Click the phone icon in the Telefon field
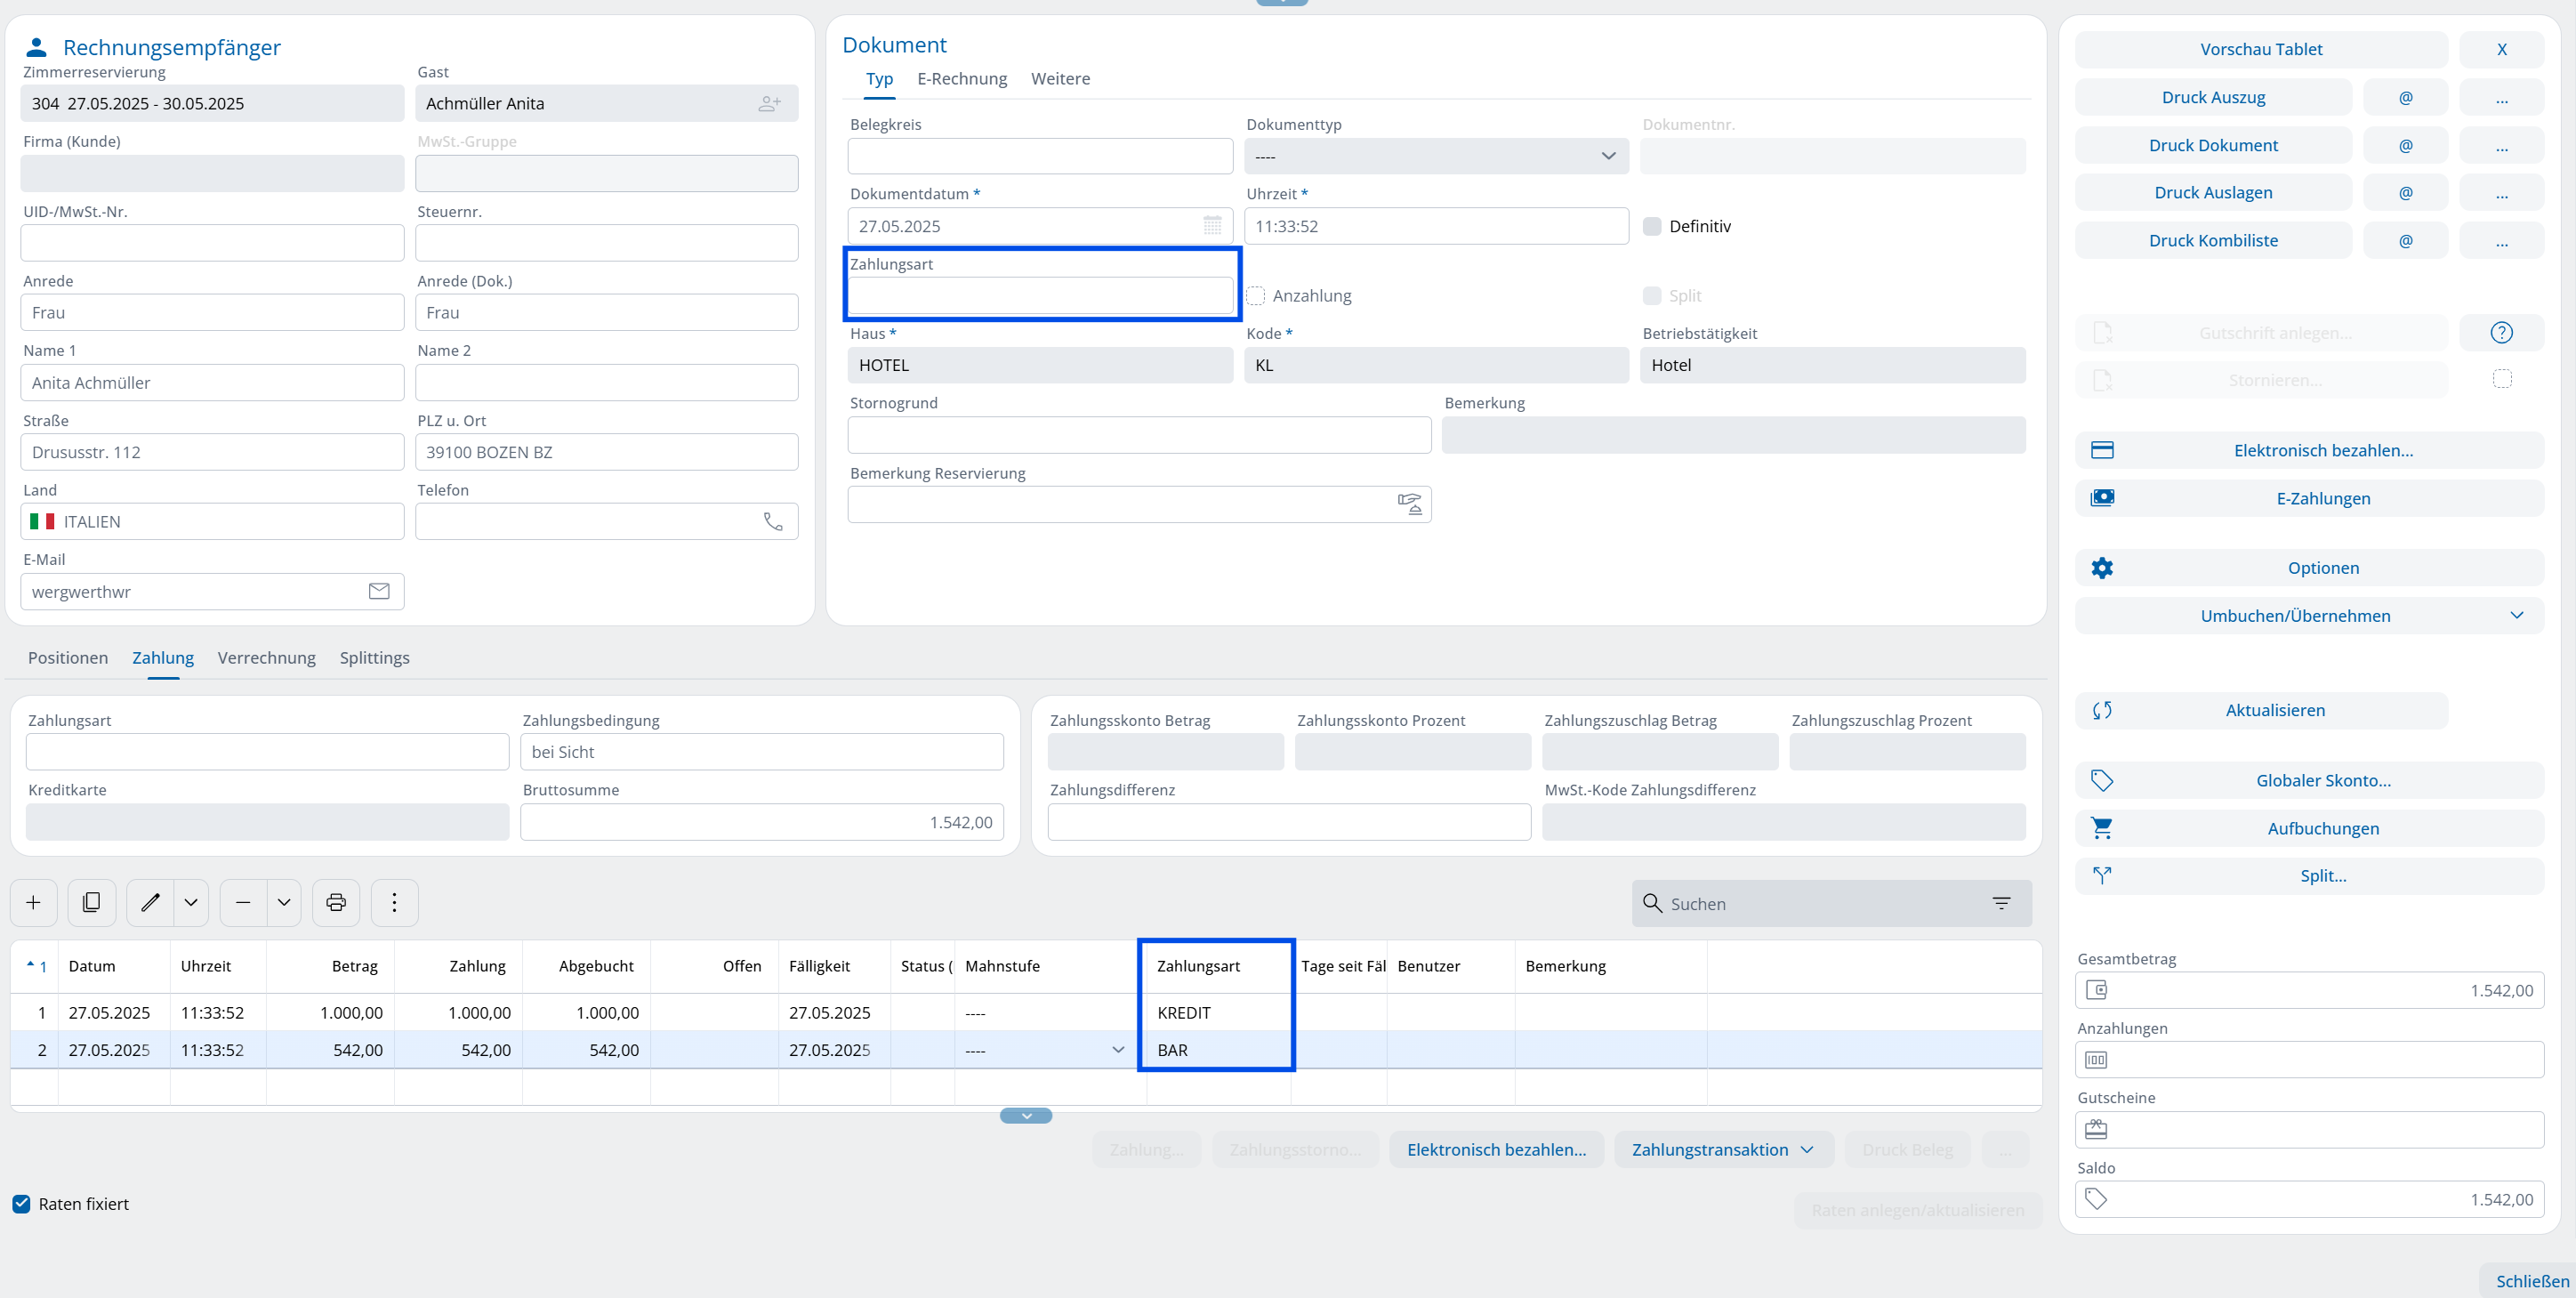The height and width of the screenshot is (1298, 2576). [x=773, y=522]
